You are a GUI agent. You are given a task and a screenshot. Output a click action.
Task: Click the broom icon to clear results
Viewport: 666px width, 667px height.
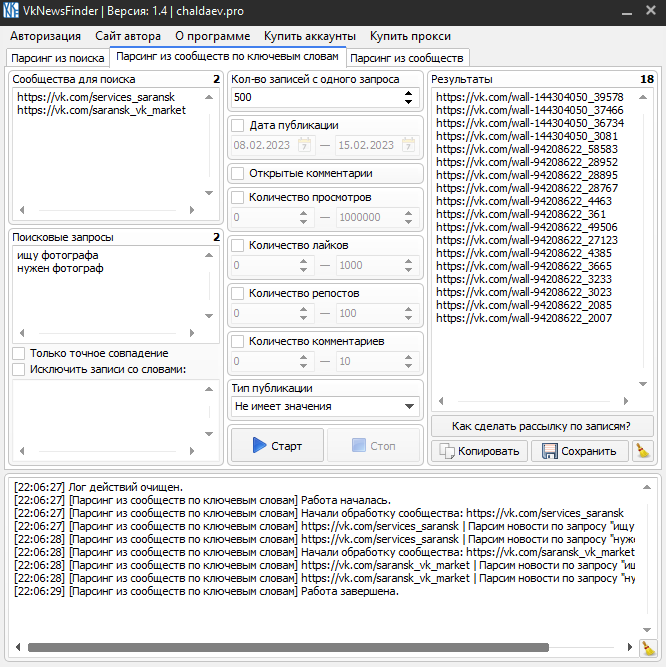(x=643, y=451)
